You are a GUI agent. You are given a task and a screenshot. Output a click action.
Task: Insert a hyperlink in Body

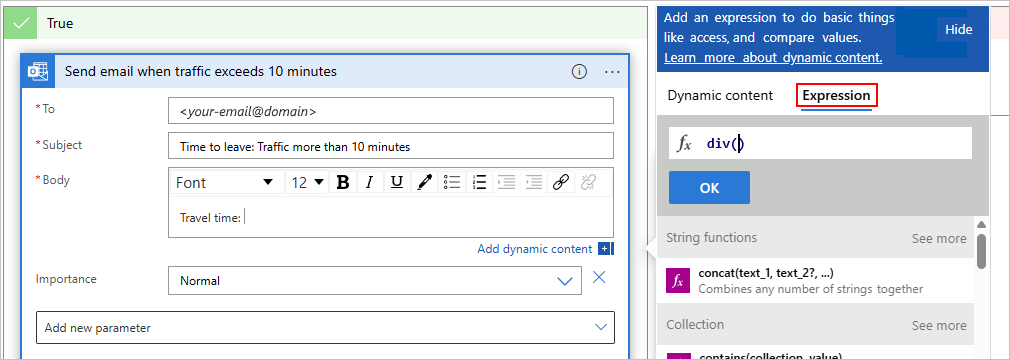(561, 183)
